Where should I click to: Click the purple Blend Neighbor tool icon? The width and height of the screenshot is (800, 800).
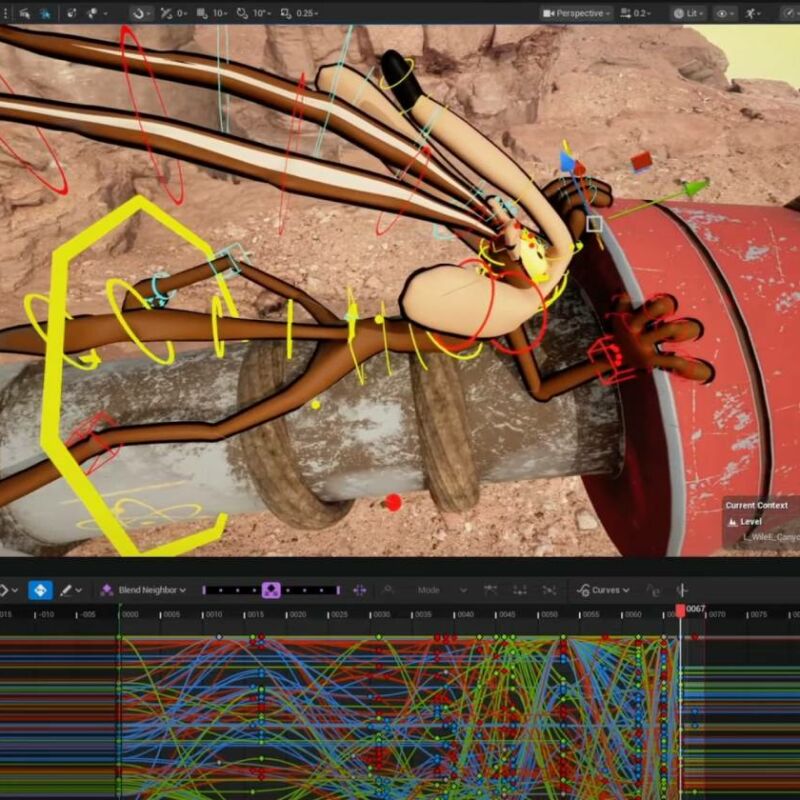pyautogui.click(x=107, y=590)
